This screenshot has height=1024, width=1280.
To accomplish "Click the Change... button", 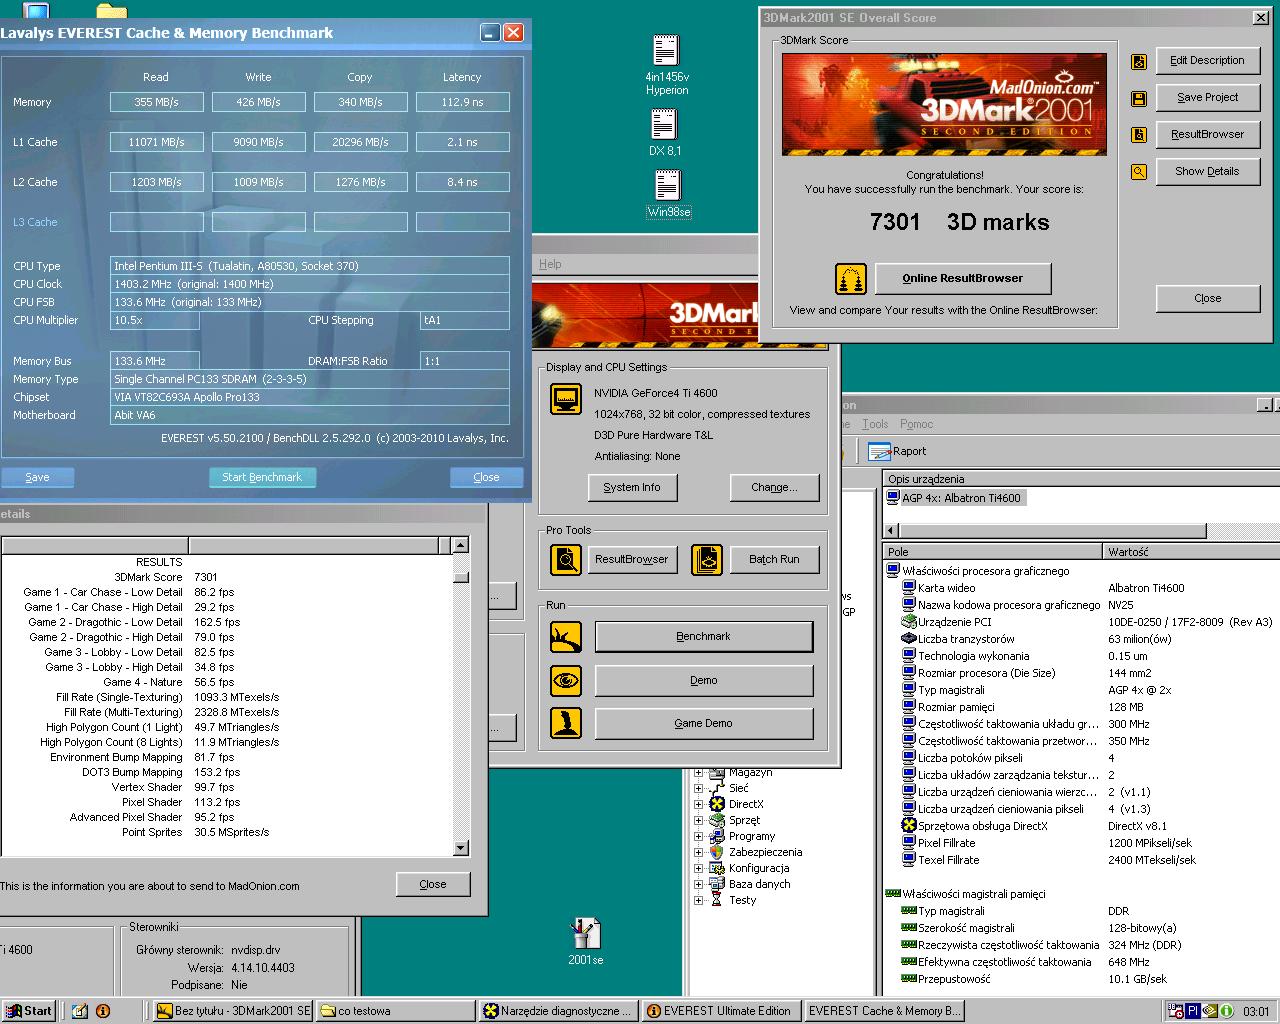I will (775, 488).
